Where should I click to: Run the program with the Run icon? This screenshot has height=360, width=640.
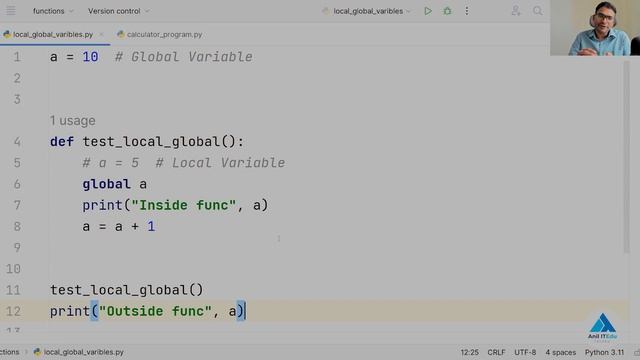(x=428, y=11)
